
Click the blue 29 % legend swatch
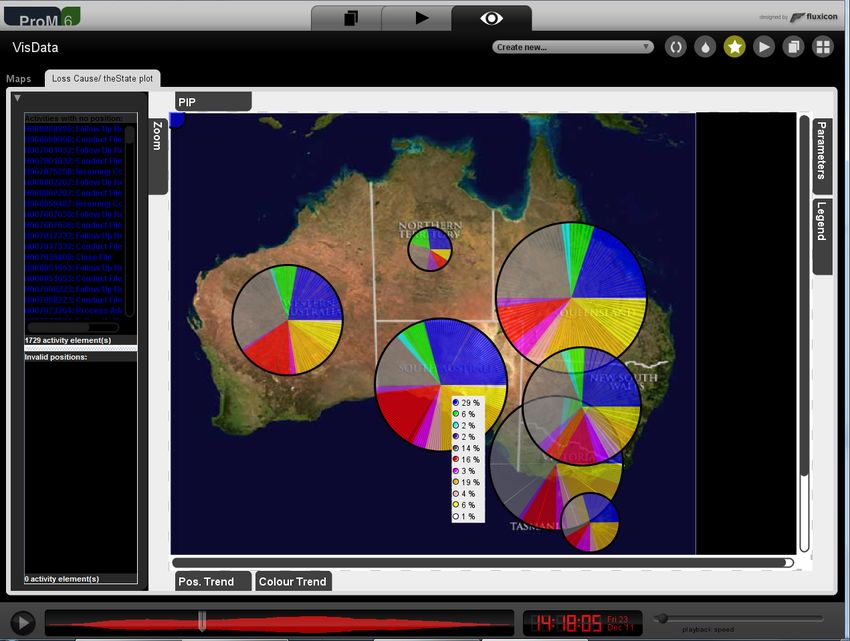(x=456, y=403)
